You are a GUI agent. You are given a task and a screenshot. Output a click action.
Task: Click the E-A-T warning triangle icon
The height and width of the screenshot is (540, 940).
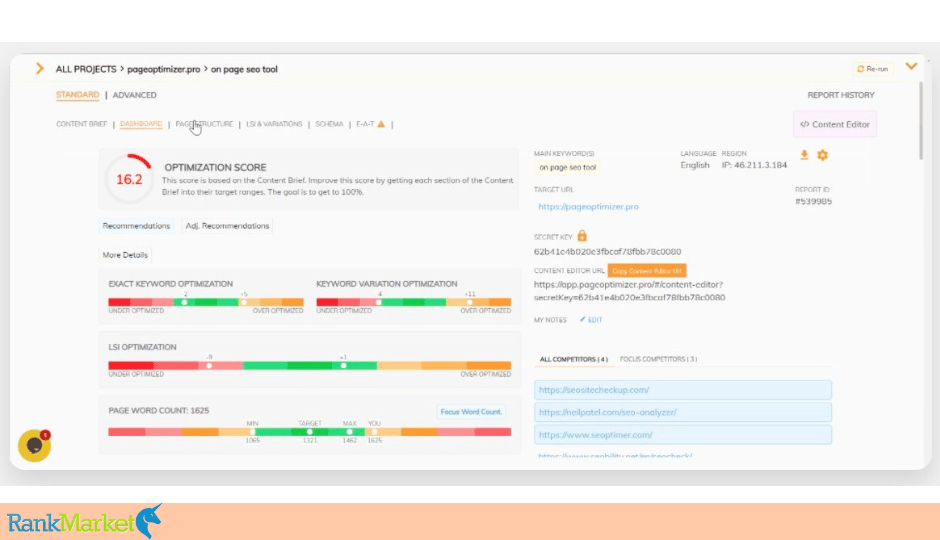381,124
